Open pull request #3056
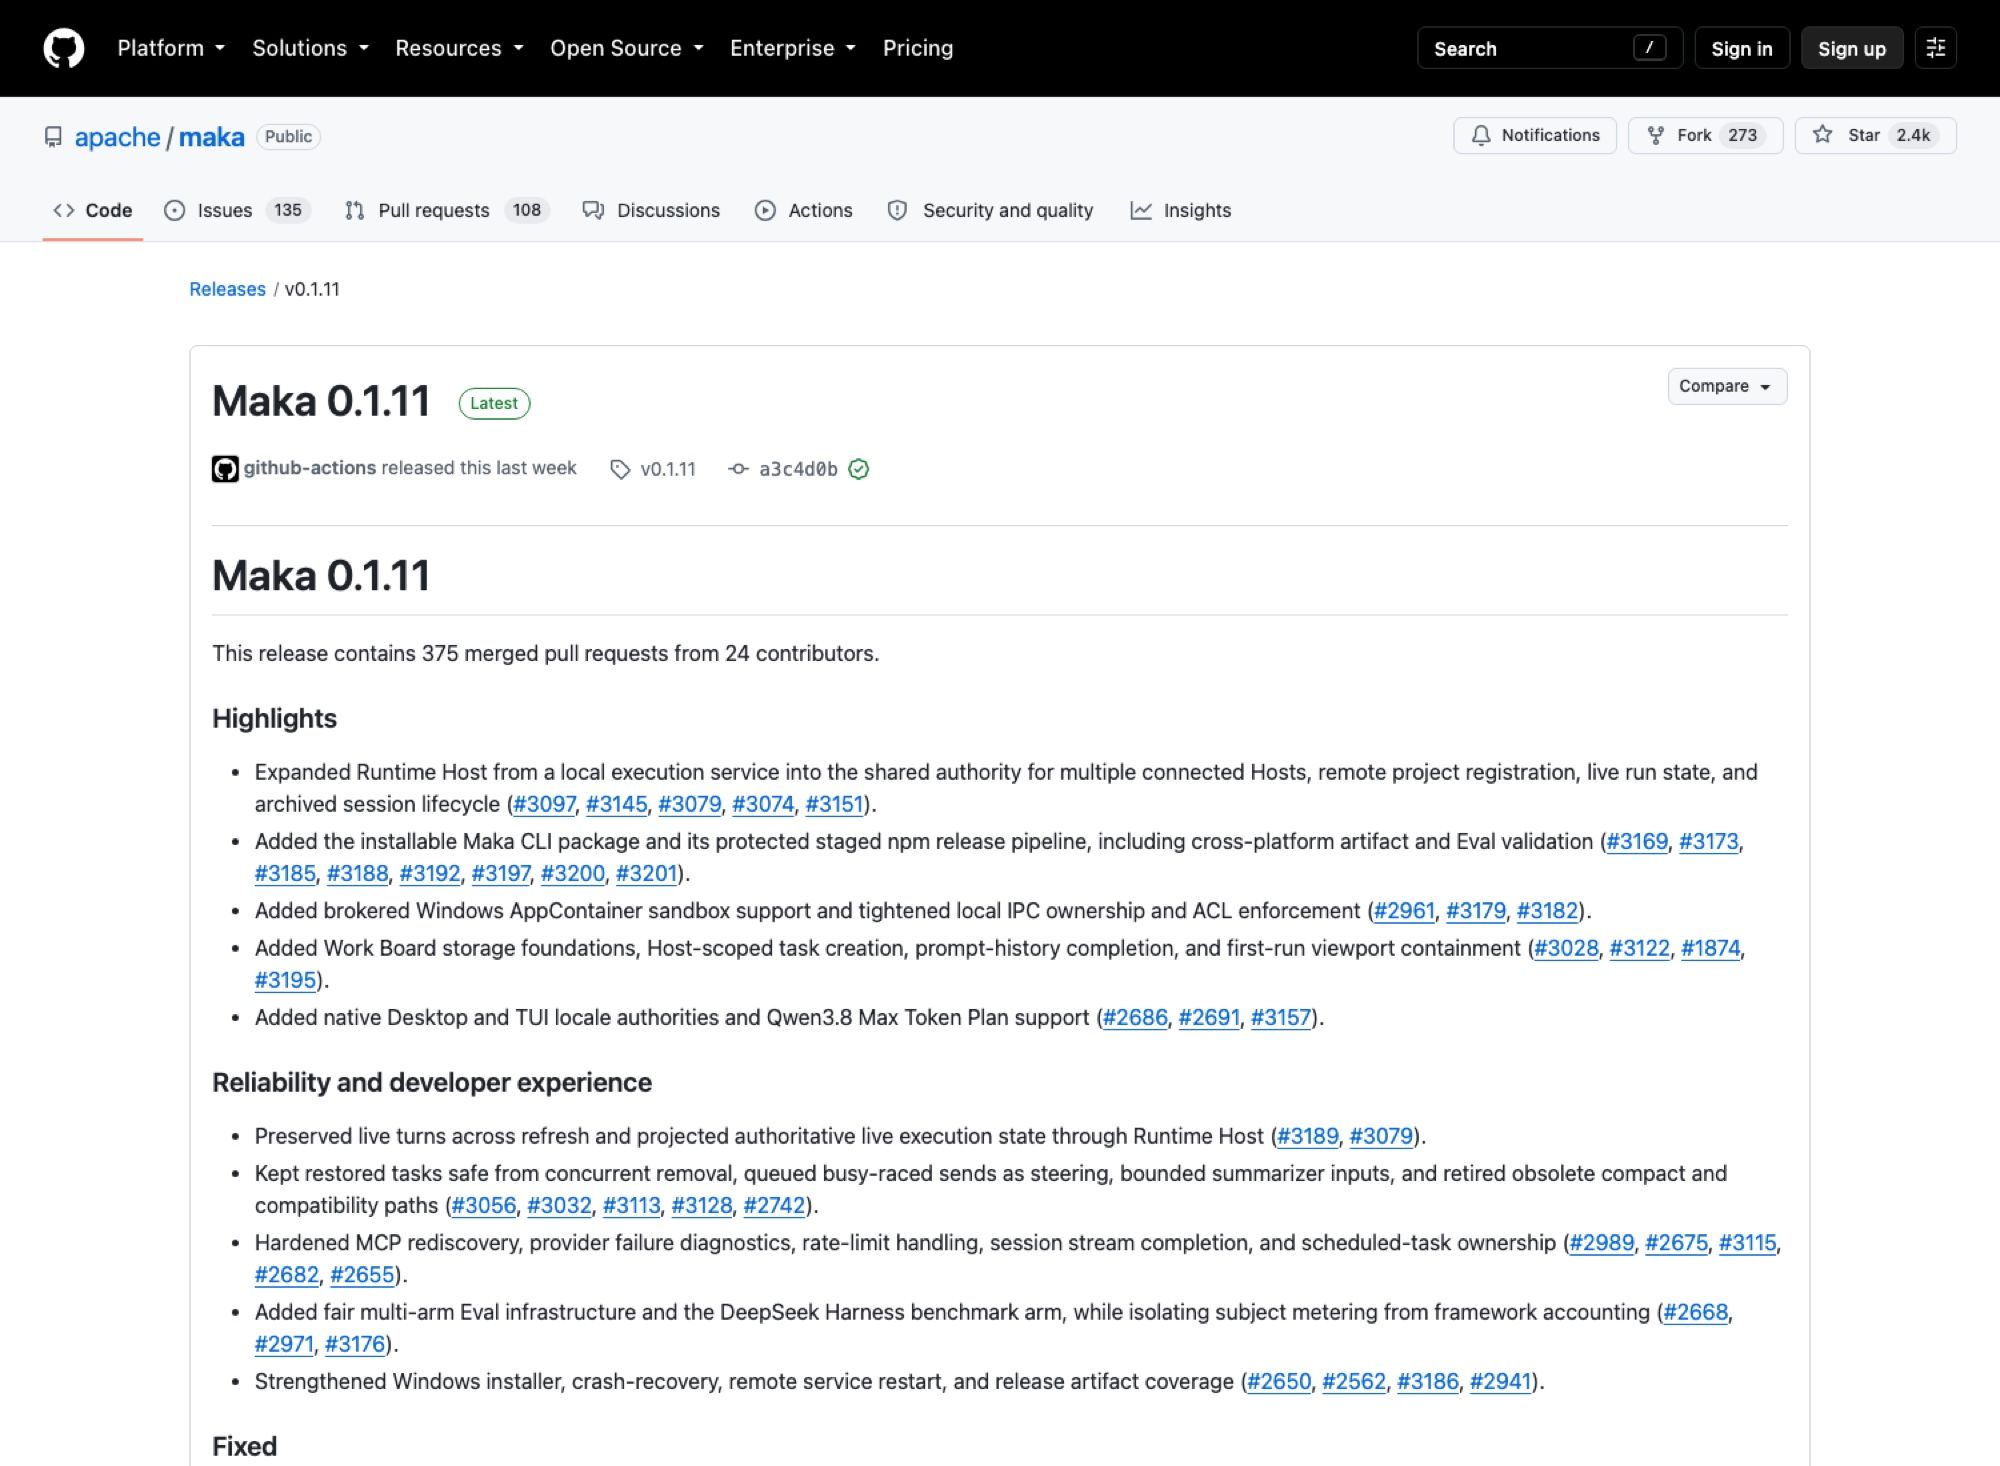This screenshot has width=2000, height=1466. click(x=483, y=1205)
